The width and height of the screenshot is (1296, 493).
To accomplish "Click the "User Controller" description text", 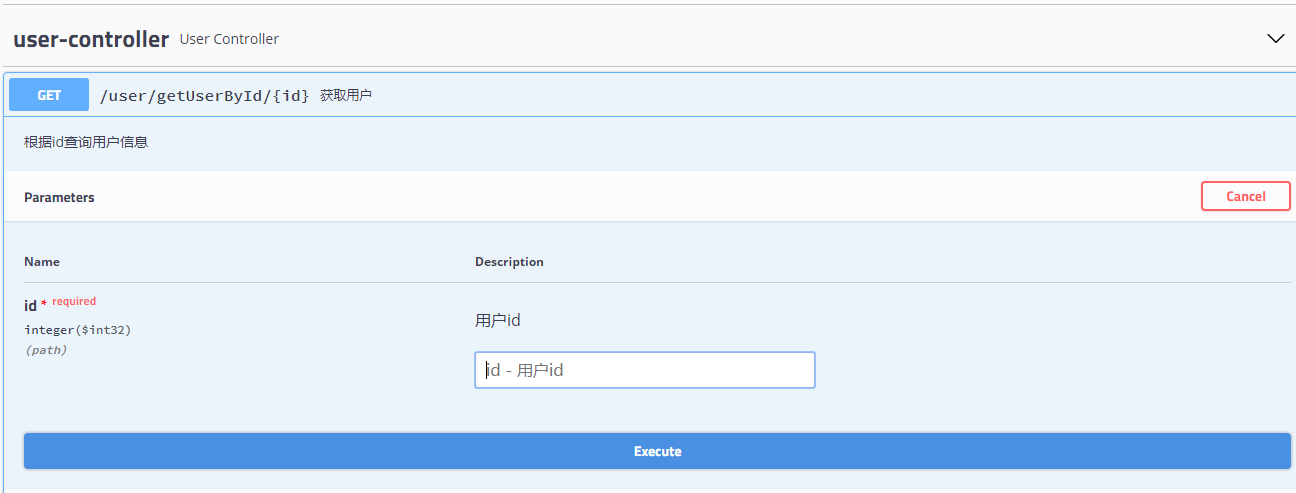I will 229,39.
